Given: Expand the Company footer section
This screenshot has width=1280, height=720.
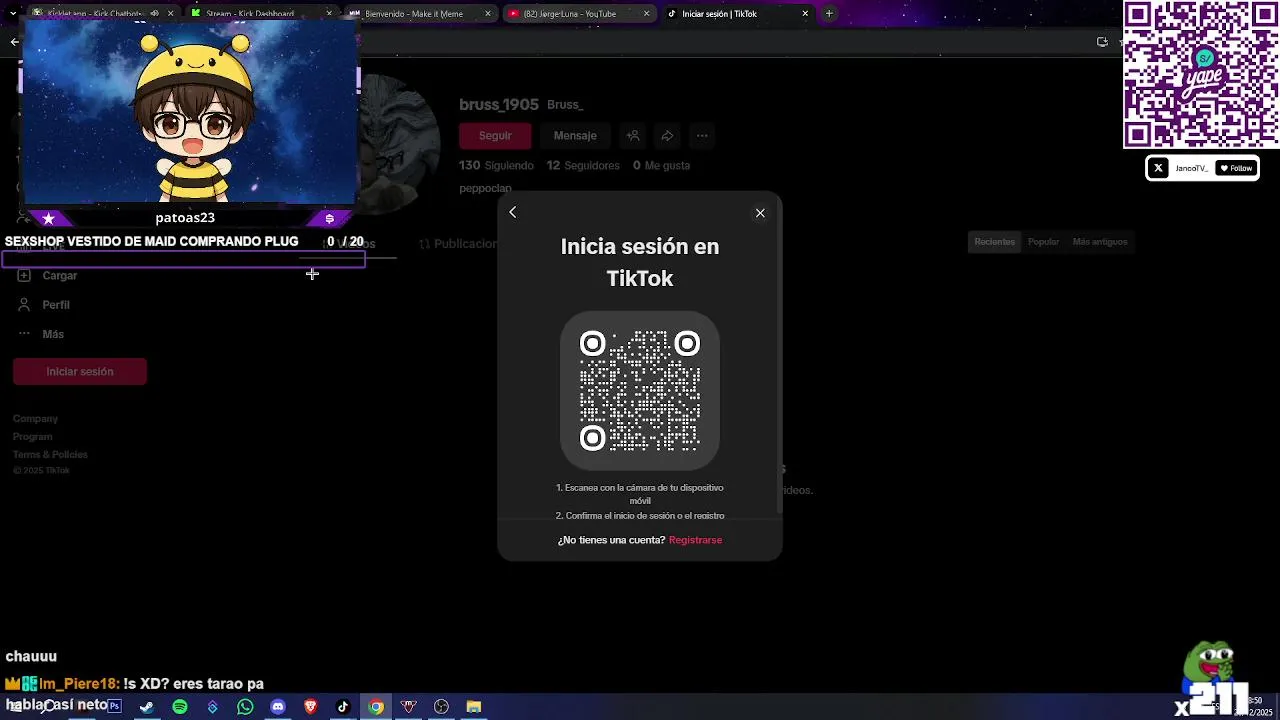Looking at the screenshot, I should (35, 419).
